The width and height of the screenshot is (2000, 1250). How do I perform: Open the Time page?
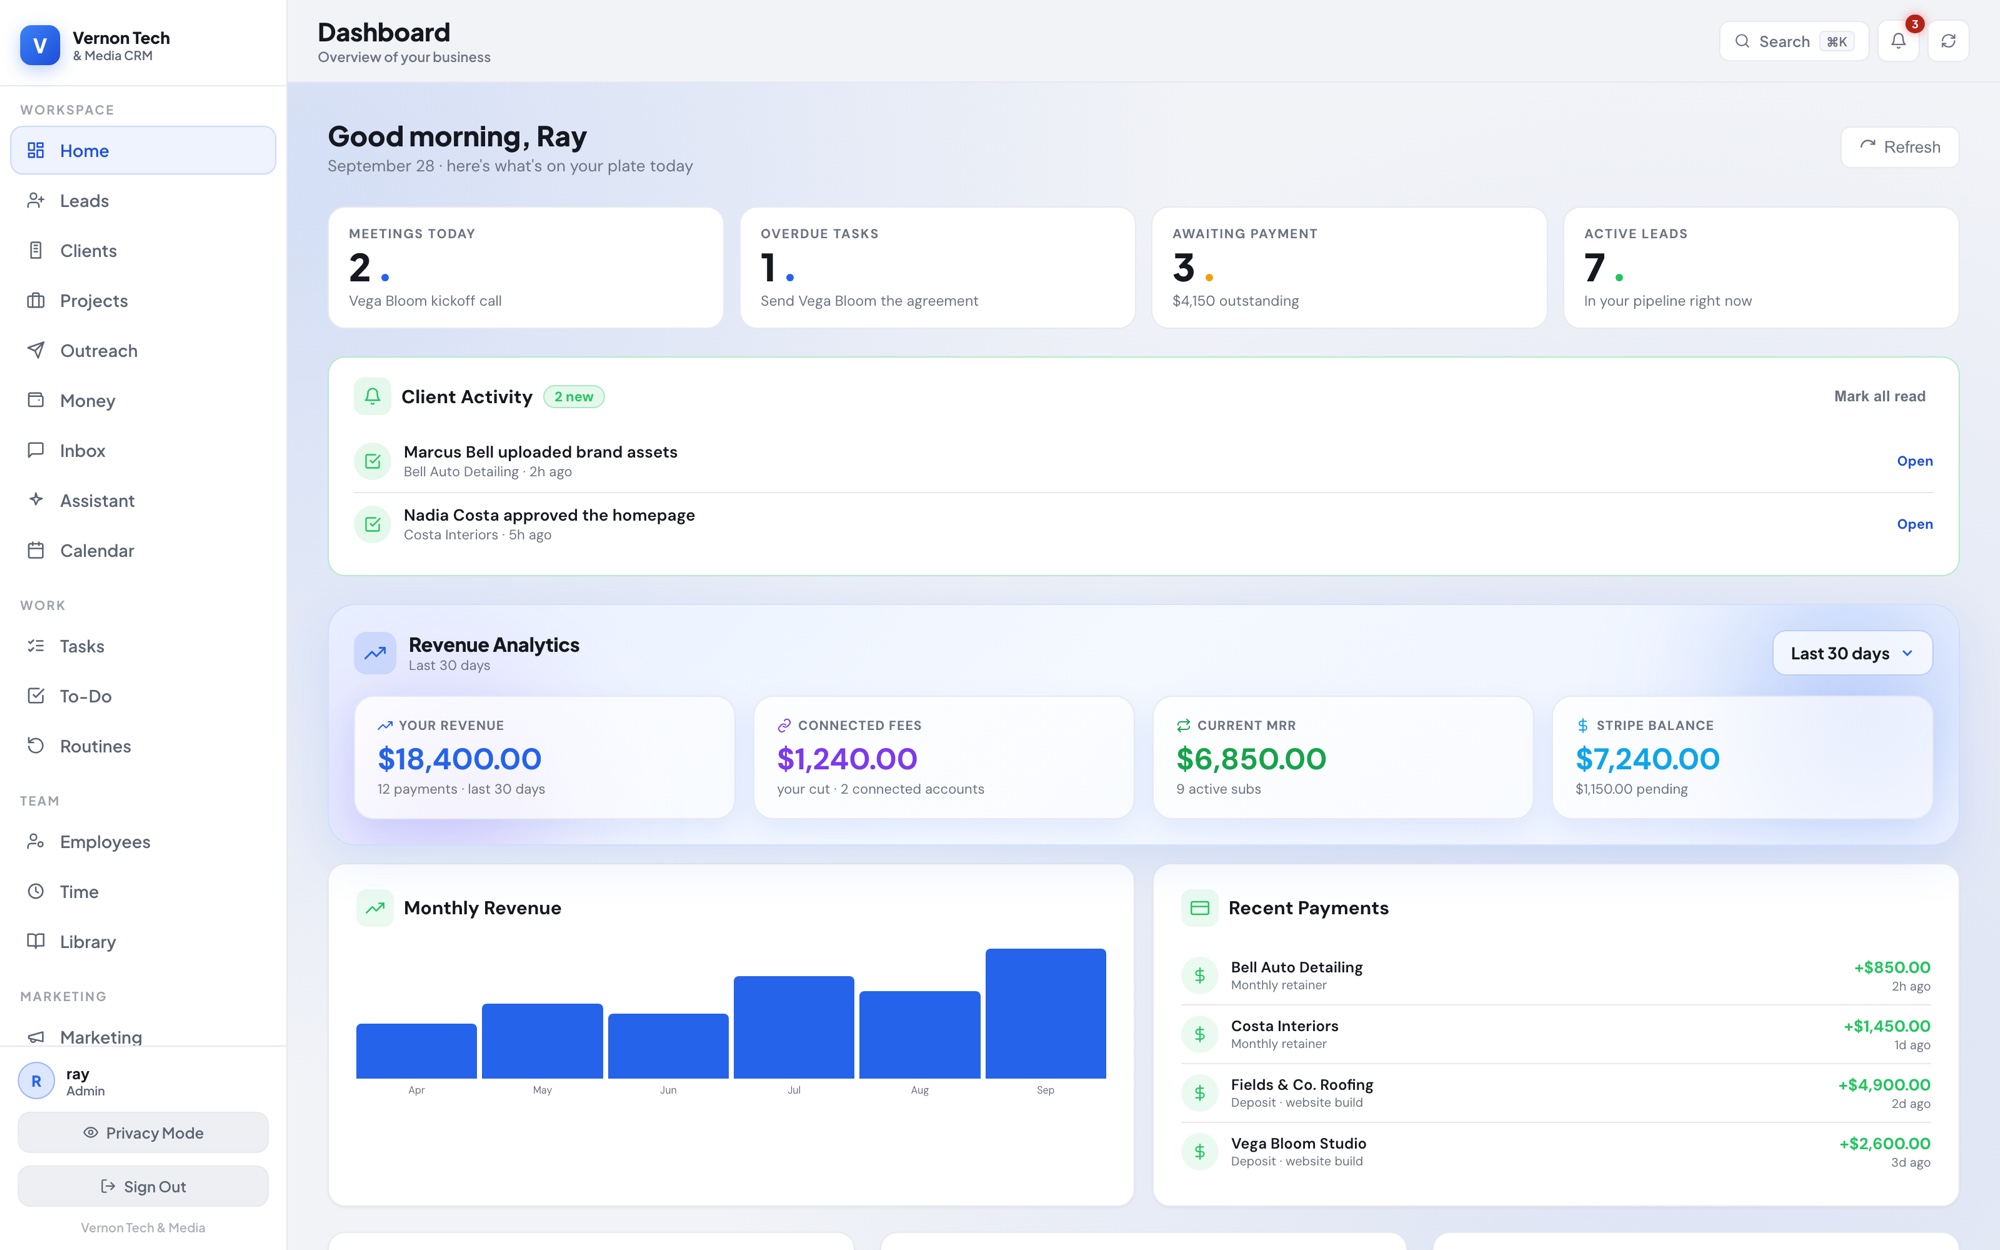[143, 892]
